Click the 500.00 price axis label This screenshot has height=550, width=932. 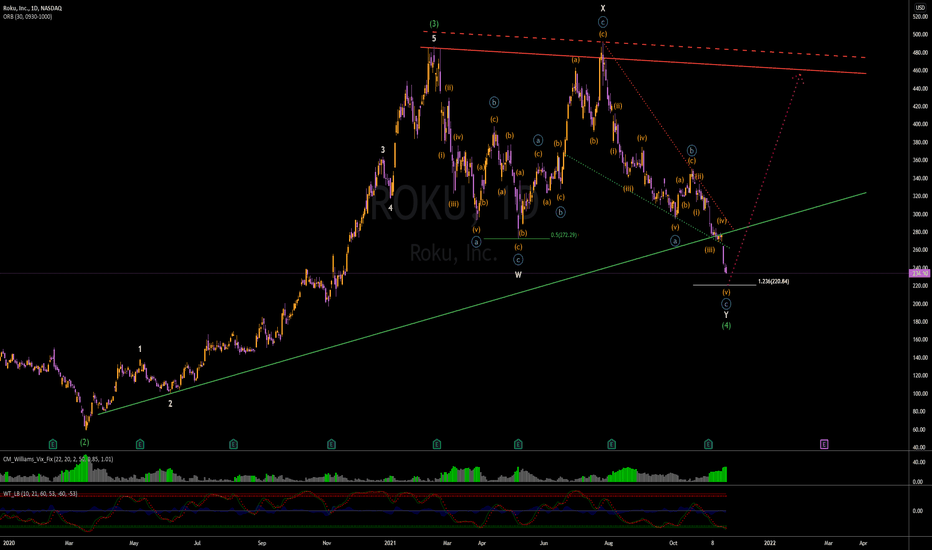920,34
